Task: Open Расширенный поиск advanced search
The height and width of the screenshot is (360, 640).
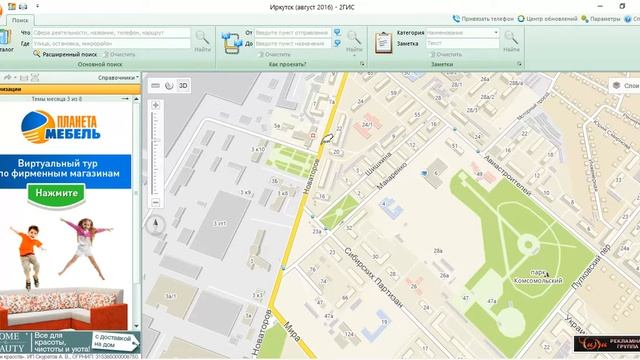Action: tap(66, 54)
